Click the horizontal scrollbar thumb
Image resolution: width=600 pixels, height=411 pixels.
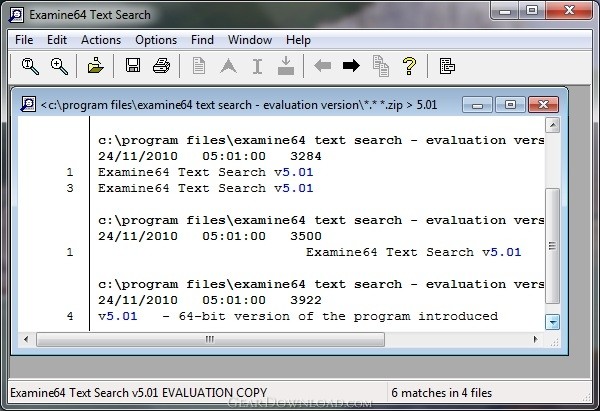210,339
